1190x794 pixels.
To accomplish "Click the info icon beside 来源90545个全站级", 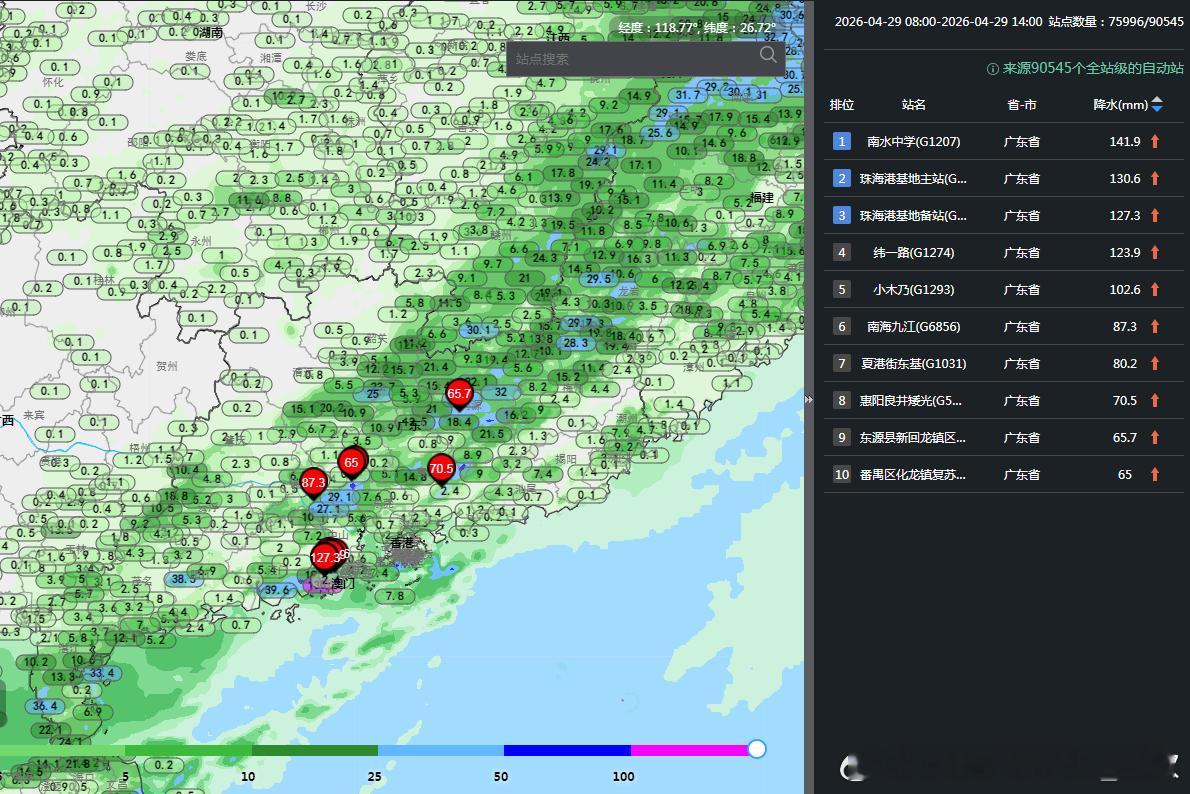I will 992,69.
